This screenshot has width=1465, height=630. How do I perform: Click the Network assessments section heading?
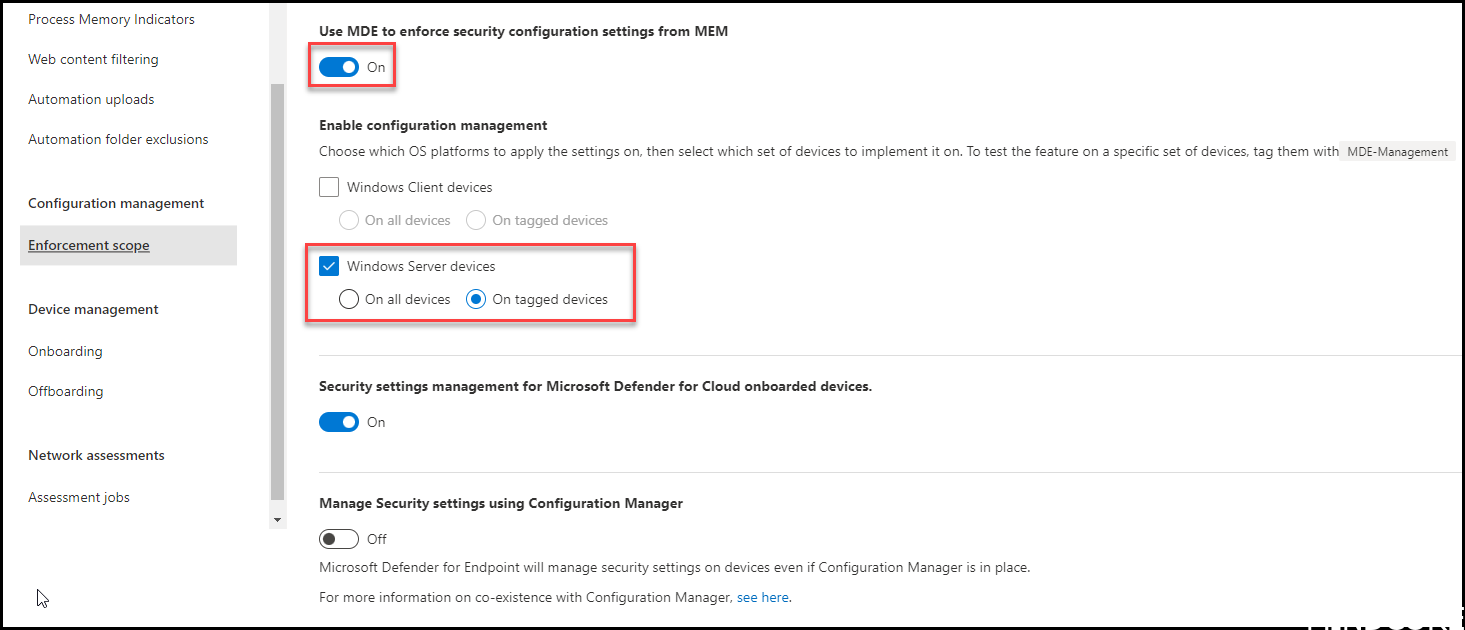click(x=96, y=455)
